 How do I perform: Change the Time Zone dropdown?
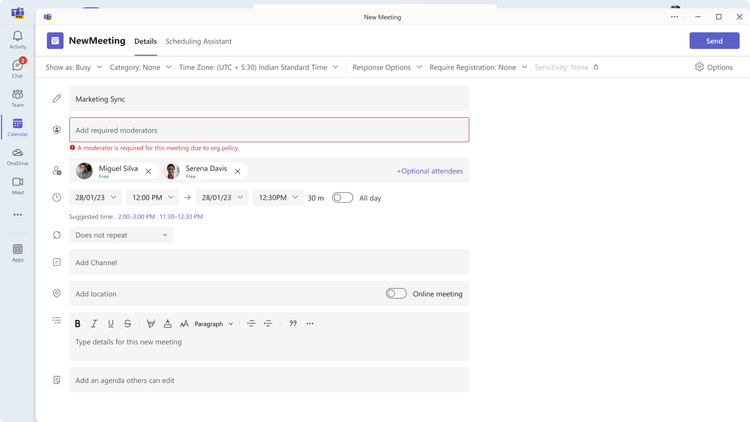tap(258, 67)
